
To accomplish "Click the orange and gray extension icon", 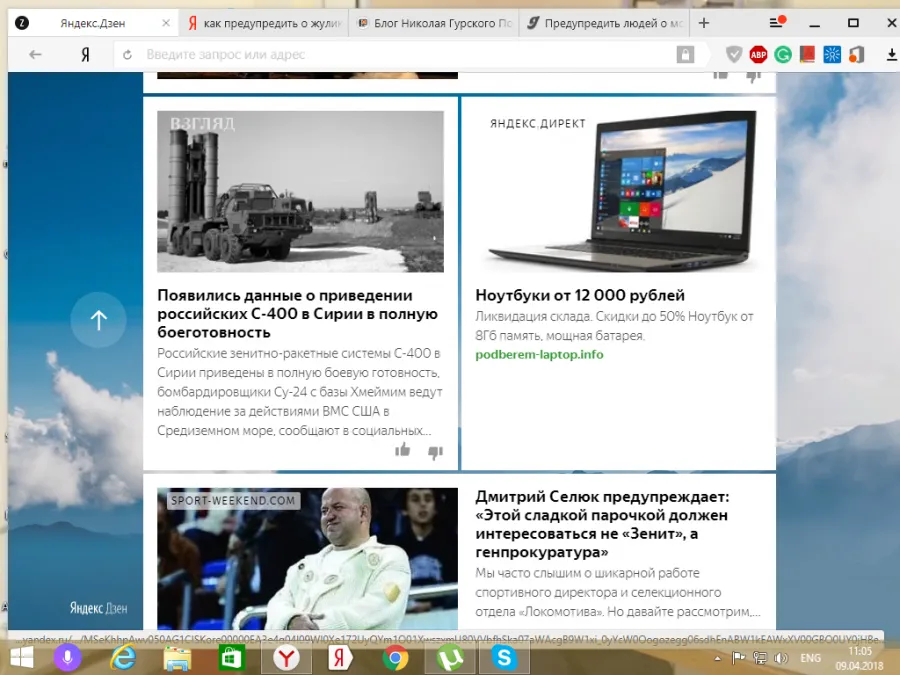I will pyautogui.click(x=856, y=55).
